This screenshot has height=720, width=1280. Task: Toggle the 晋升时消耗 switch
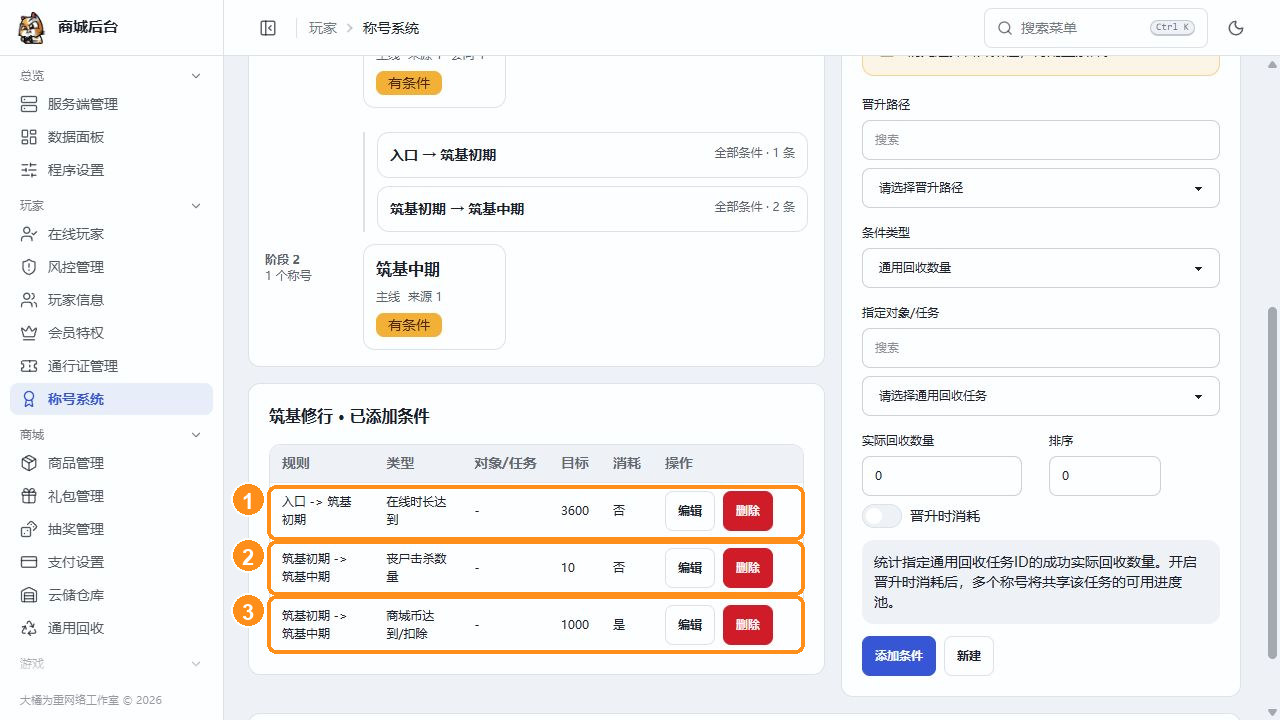click(882, 516)
